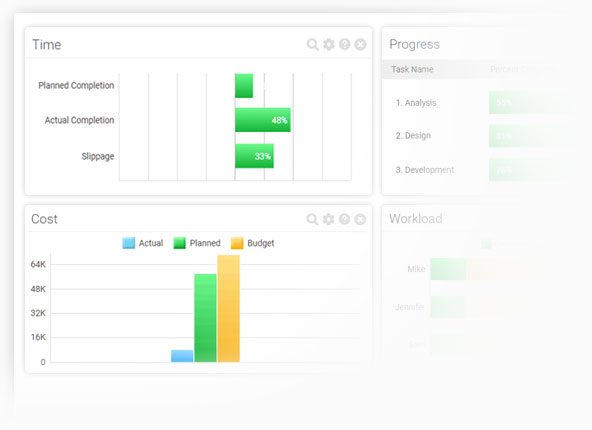Toggle the Planned series in Cost legend
The height and width of the screenshot is (430, 592).
197,243
